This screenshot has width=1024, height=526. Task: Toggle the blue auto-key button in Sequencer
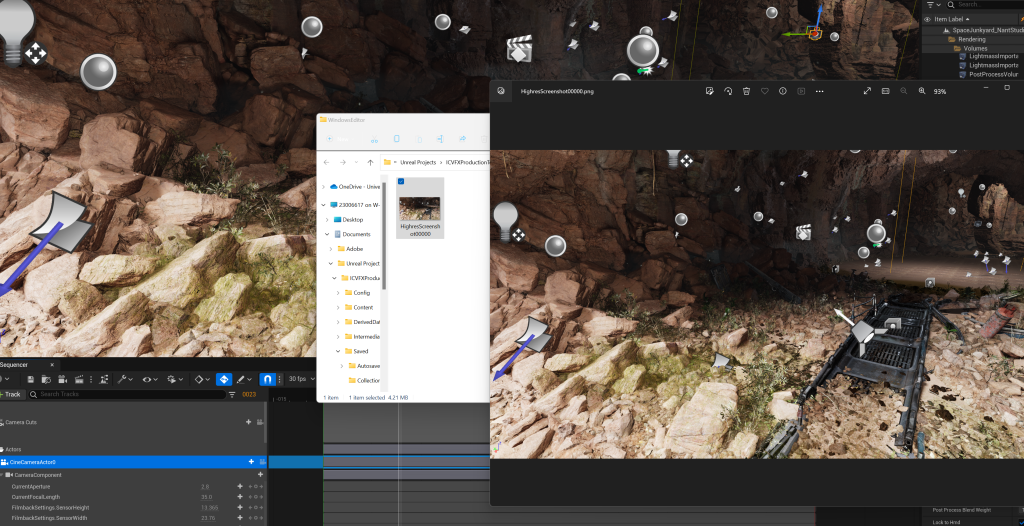pyautogui.click(x=224, y=380)
